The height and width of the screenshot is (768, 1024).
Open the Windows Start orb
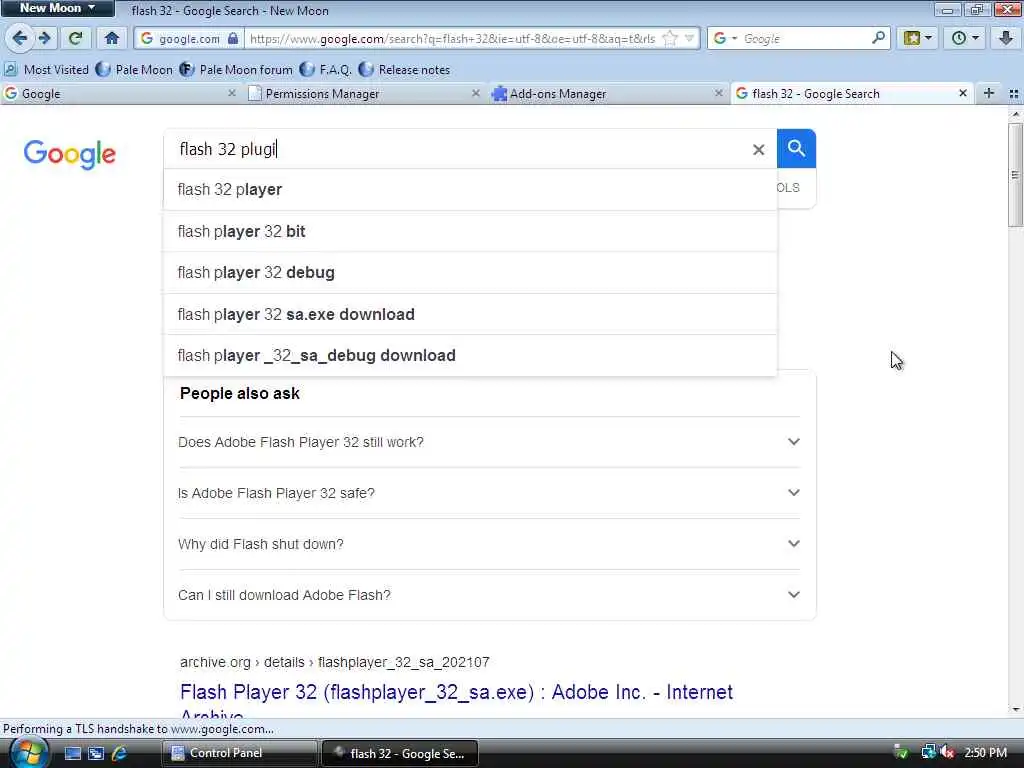(28, 752)
